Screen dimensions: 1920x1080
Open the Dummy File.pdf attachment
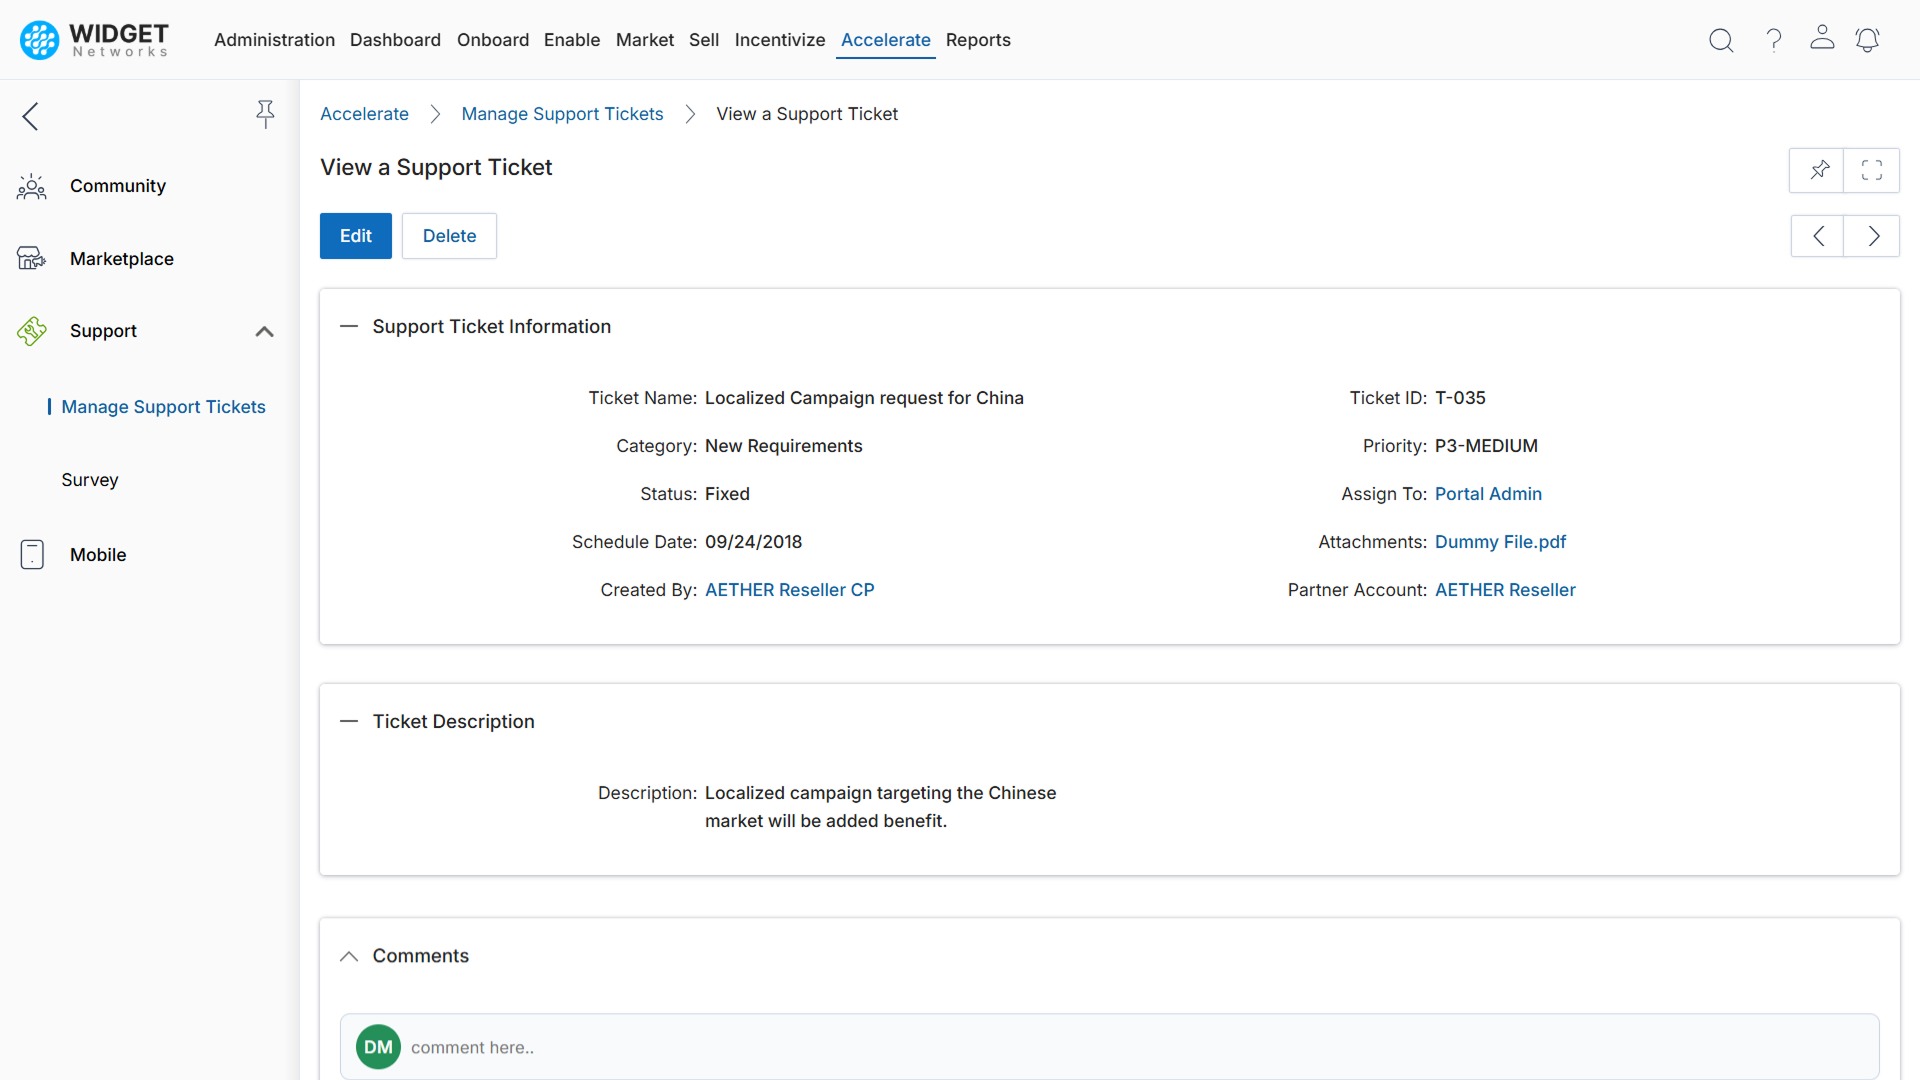click(1500, 541)
